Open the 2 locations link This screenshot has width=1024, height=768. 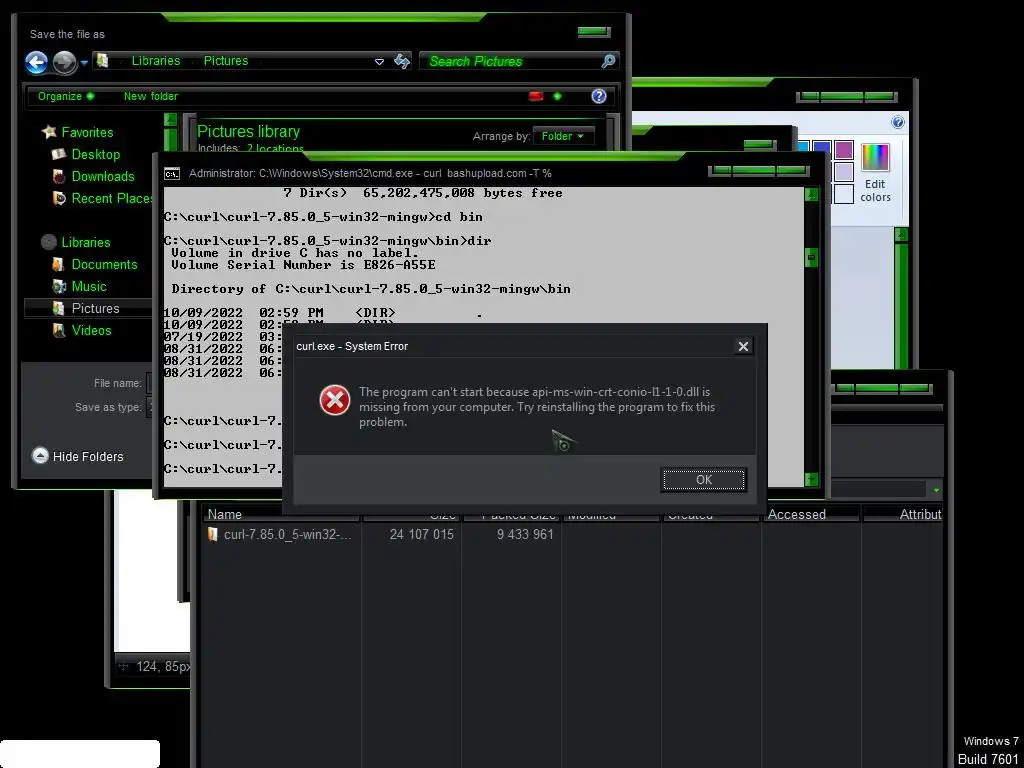[x=274, y=149]
